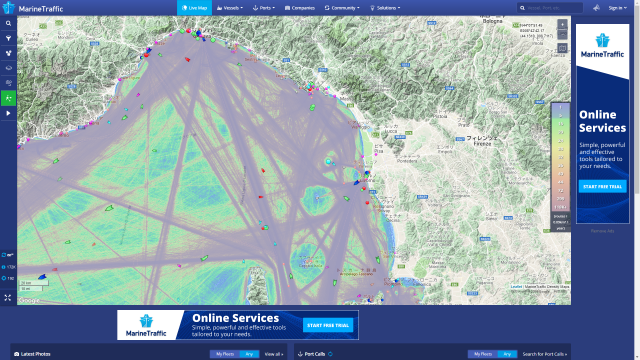Open the map layers icon in sidebar
The width and height of the screenshot is (640, 360).
pyautogui.click(x=8, y=68)
